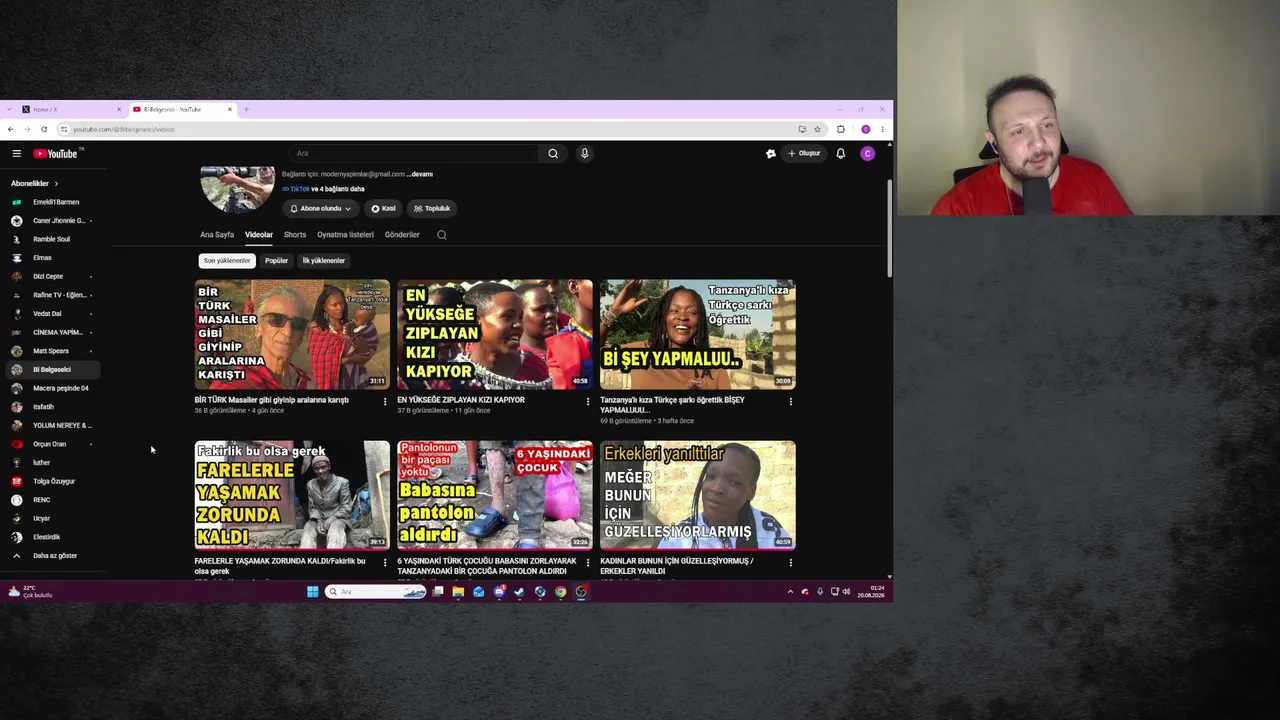Open the Windows Start button
Image resolution: width=1280 pixels, height=720 pixels.
click(x=313, y=592)
